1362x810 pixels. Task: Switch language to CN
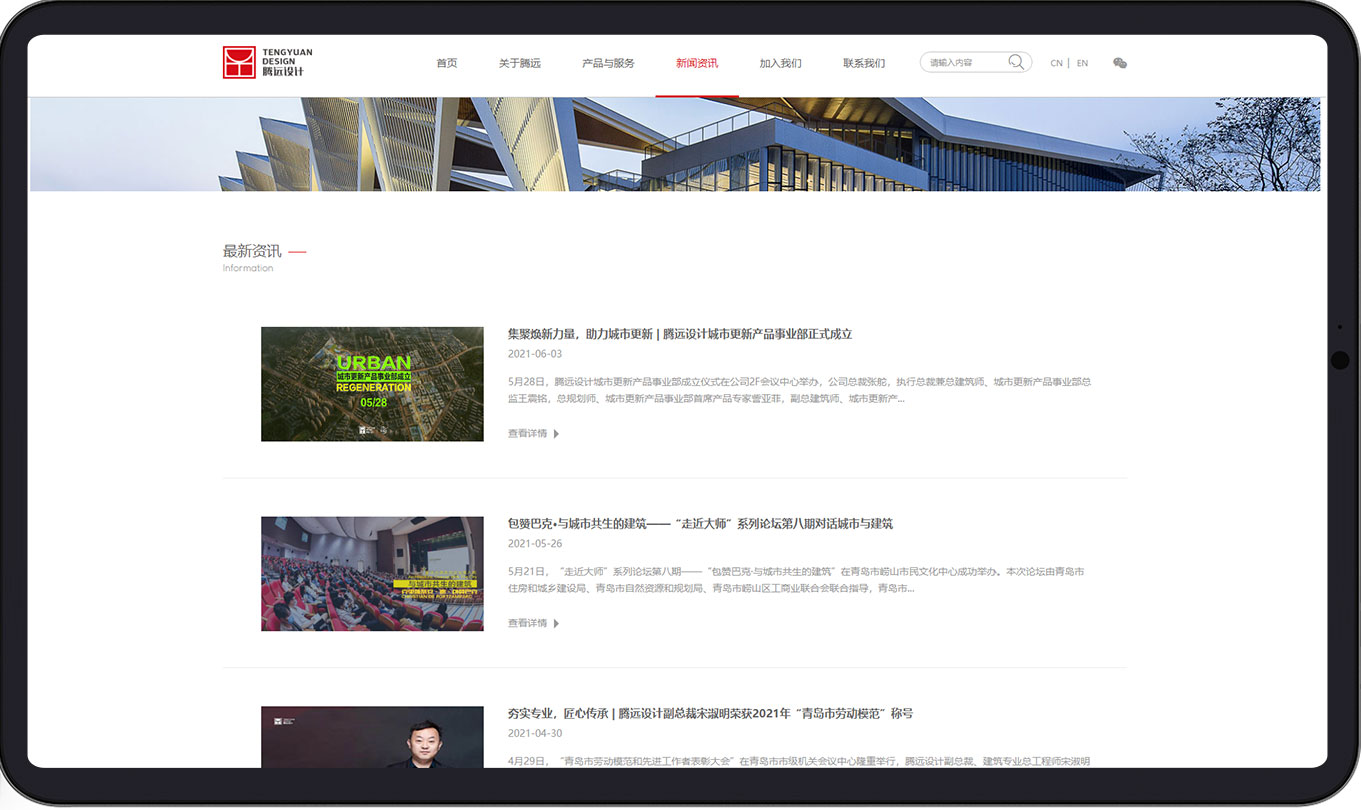point(1056,63)
